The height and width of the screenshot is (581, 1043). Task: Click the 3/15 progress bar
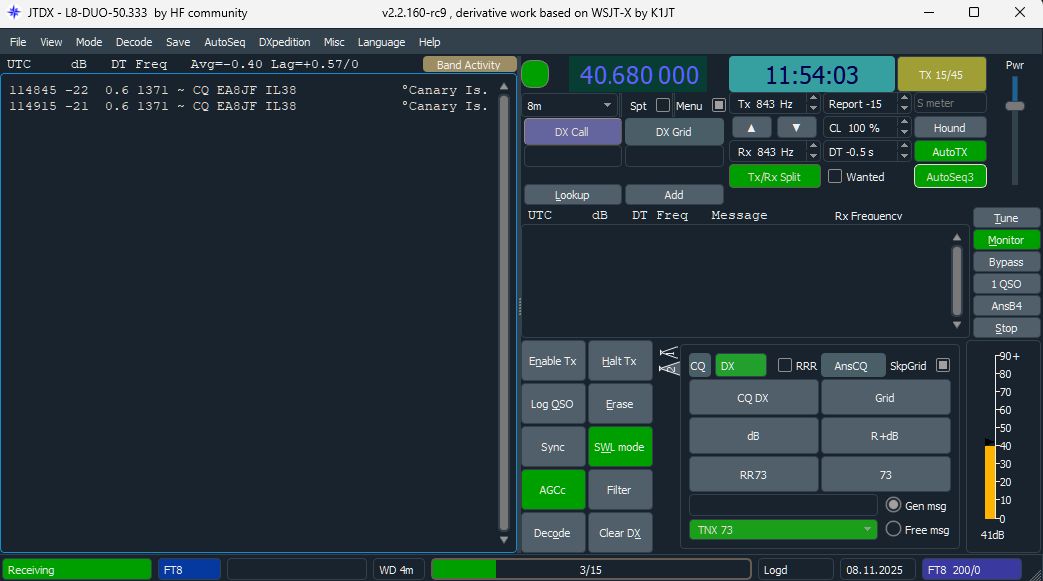coord(591,570)
